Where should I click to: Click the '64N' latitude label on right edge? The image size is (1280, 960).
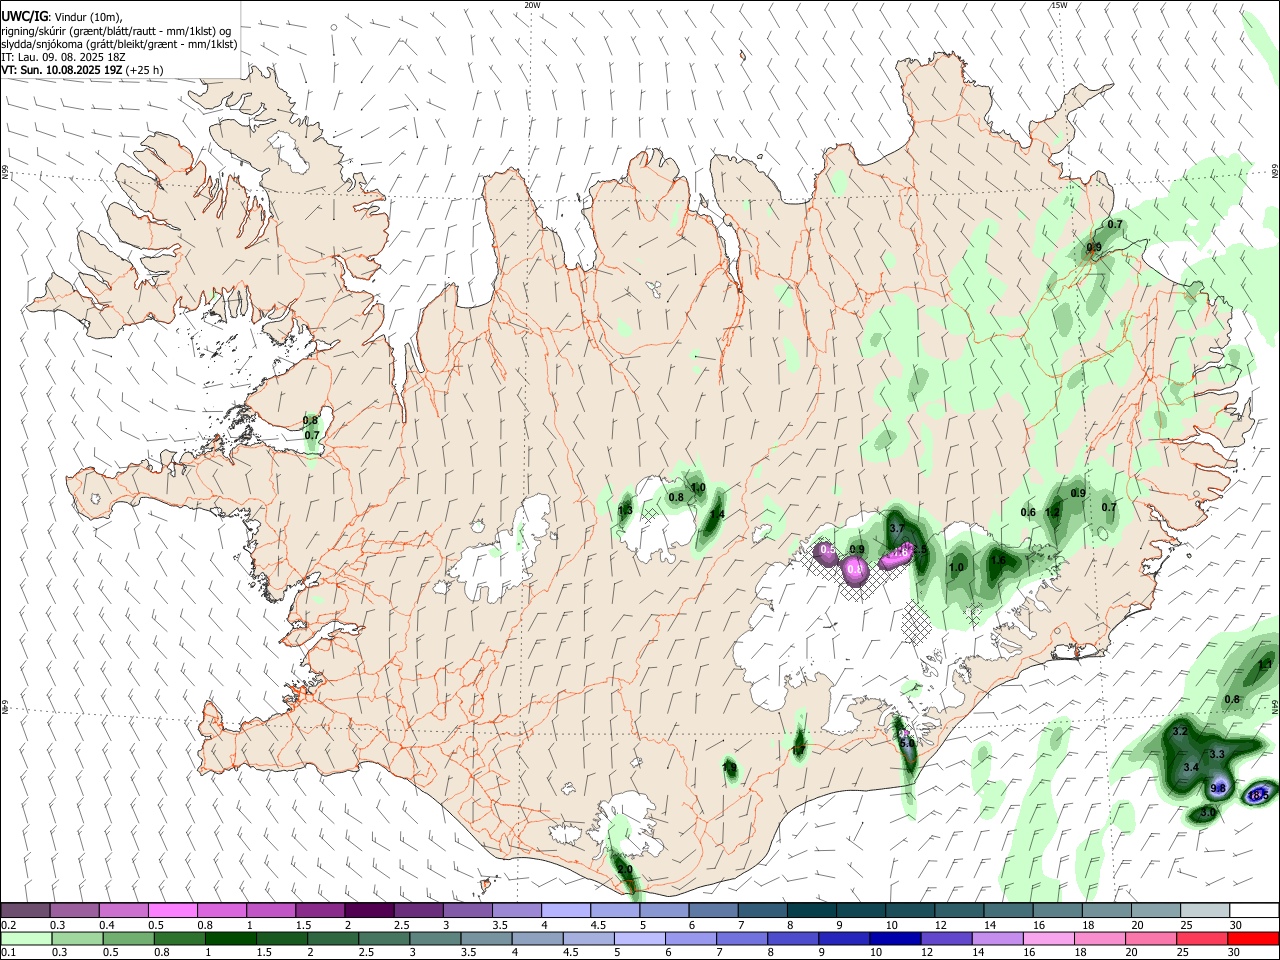[x=1275, y=706]
